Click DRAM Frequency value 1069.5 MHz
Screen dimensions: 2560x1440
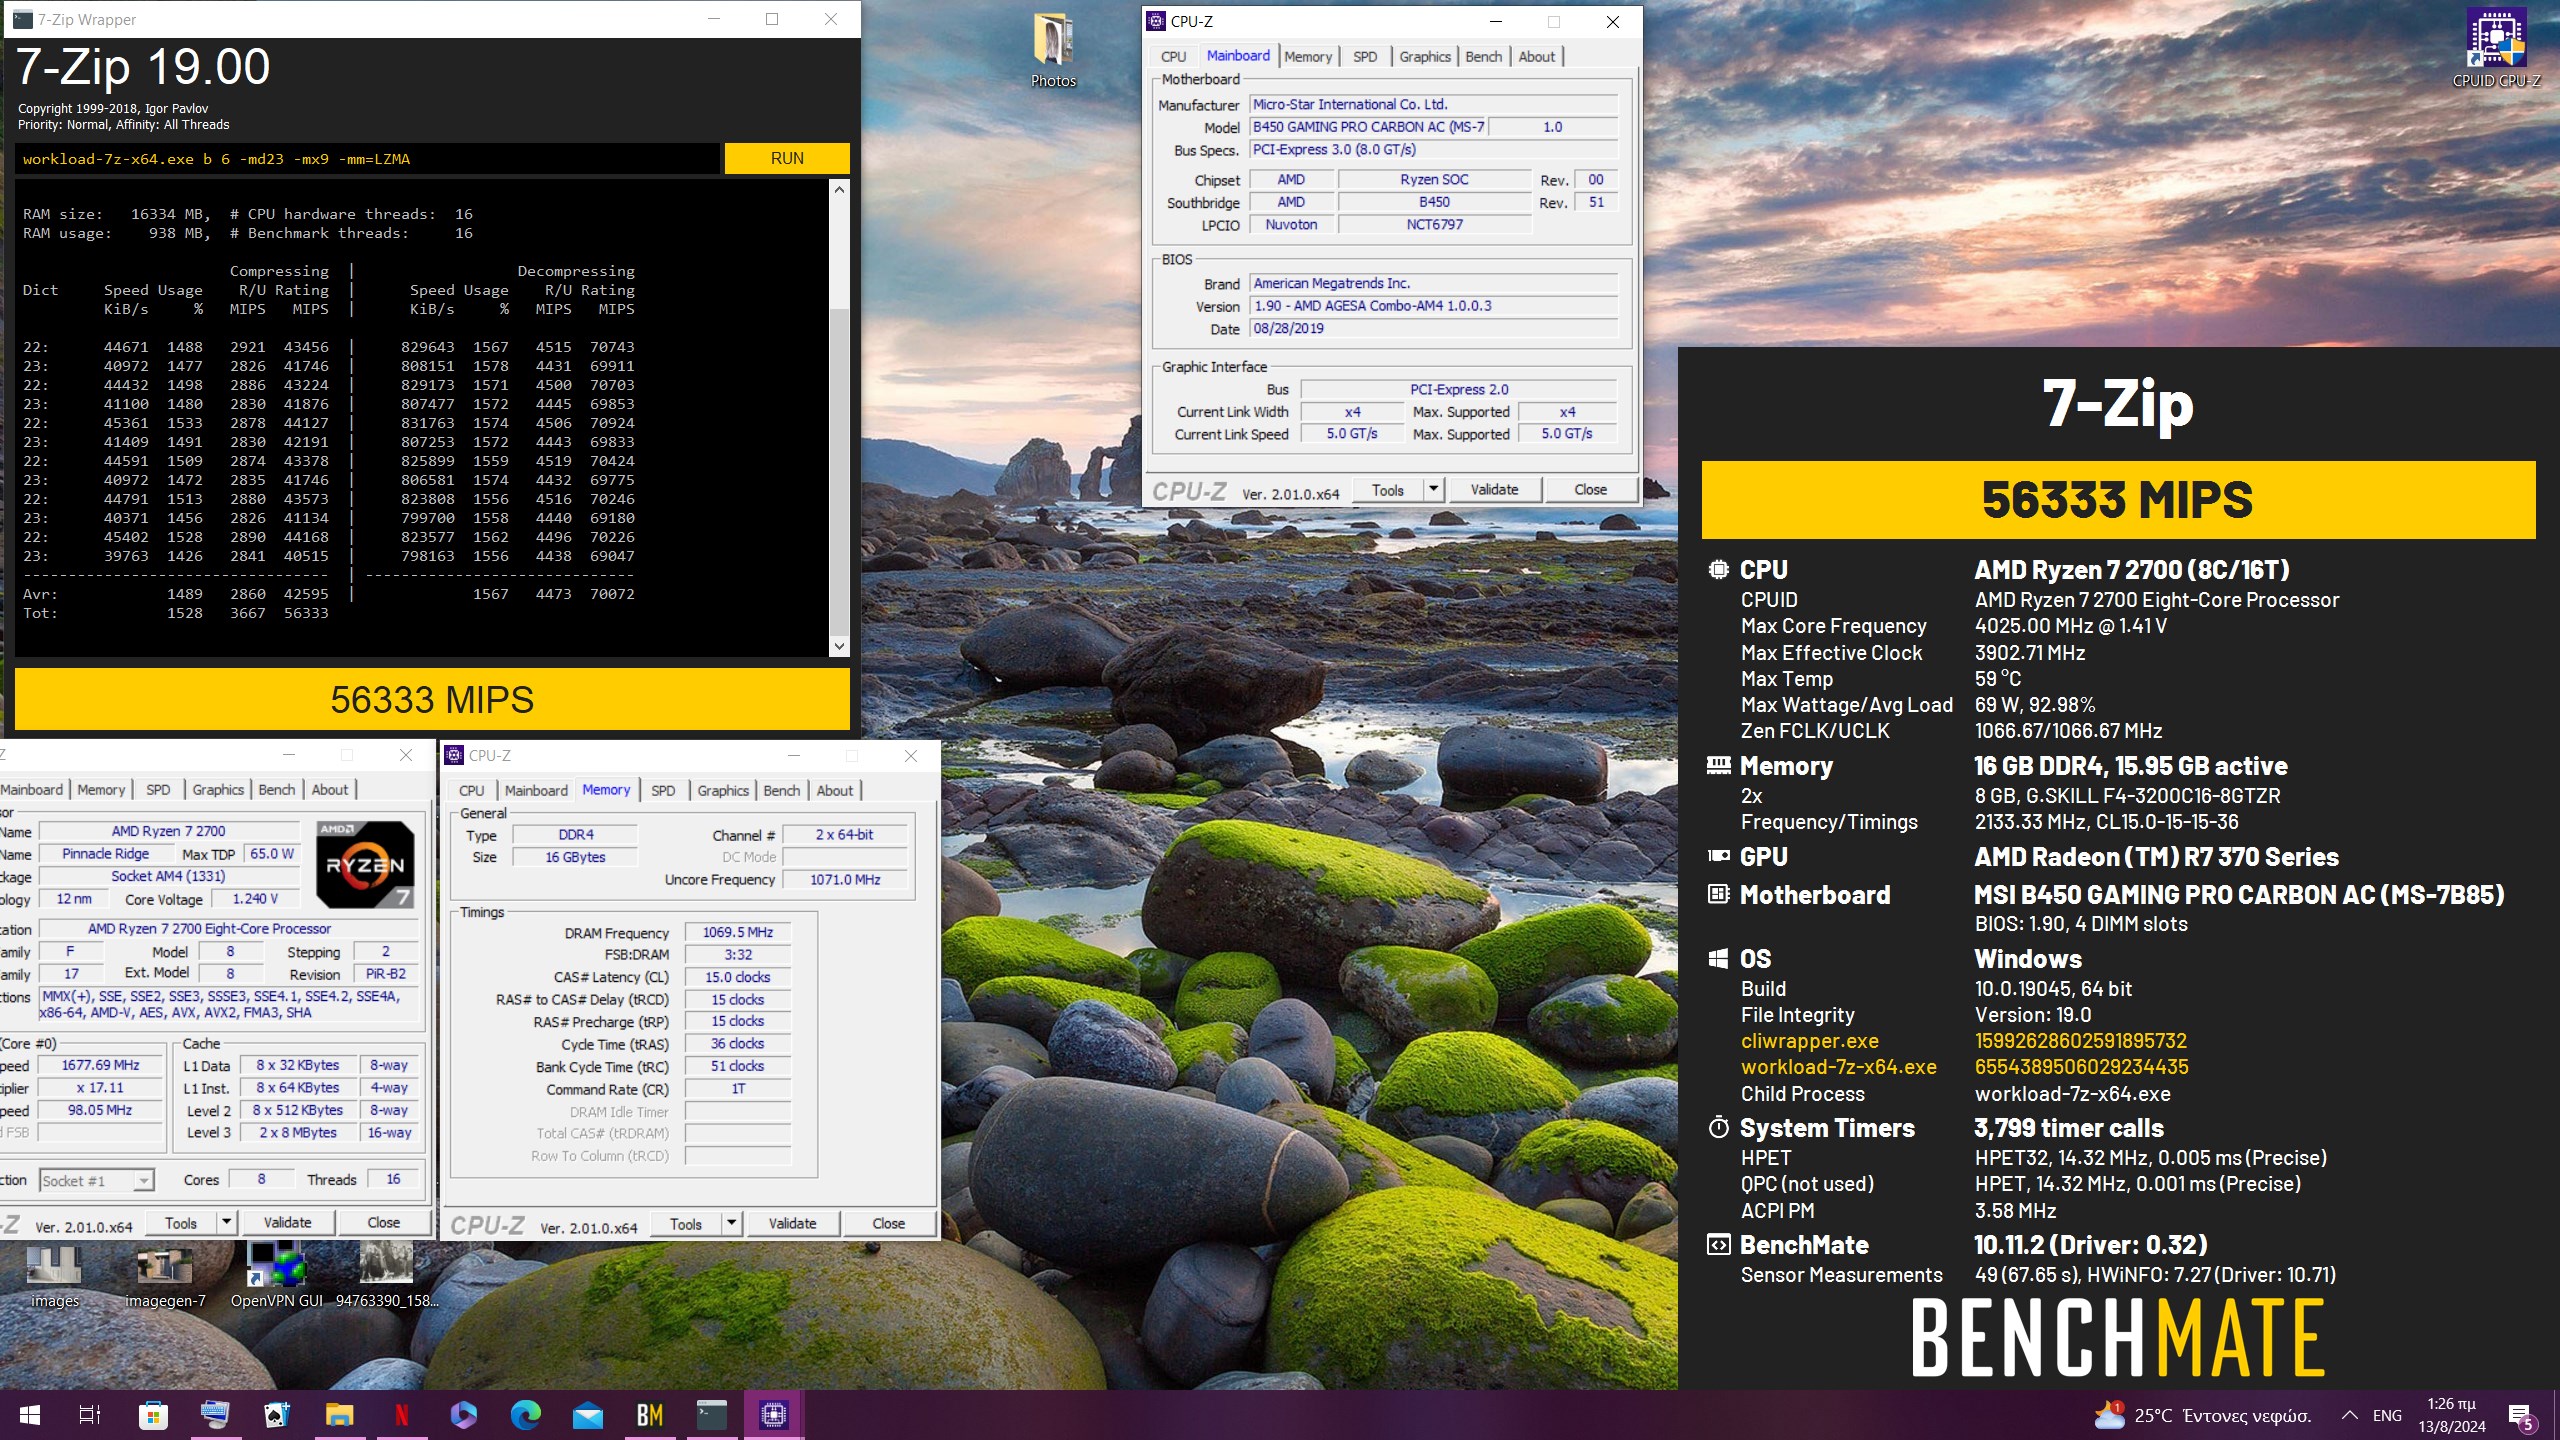[x=737, y=932]
